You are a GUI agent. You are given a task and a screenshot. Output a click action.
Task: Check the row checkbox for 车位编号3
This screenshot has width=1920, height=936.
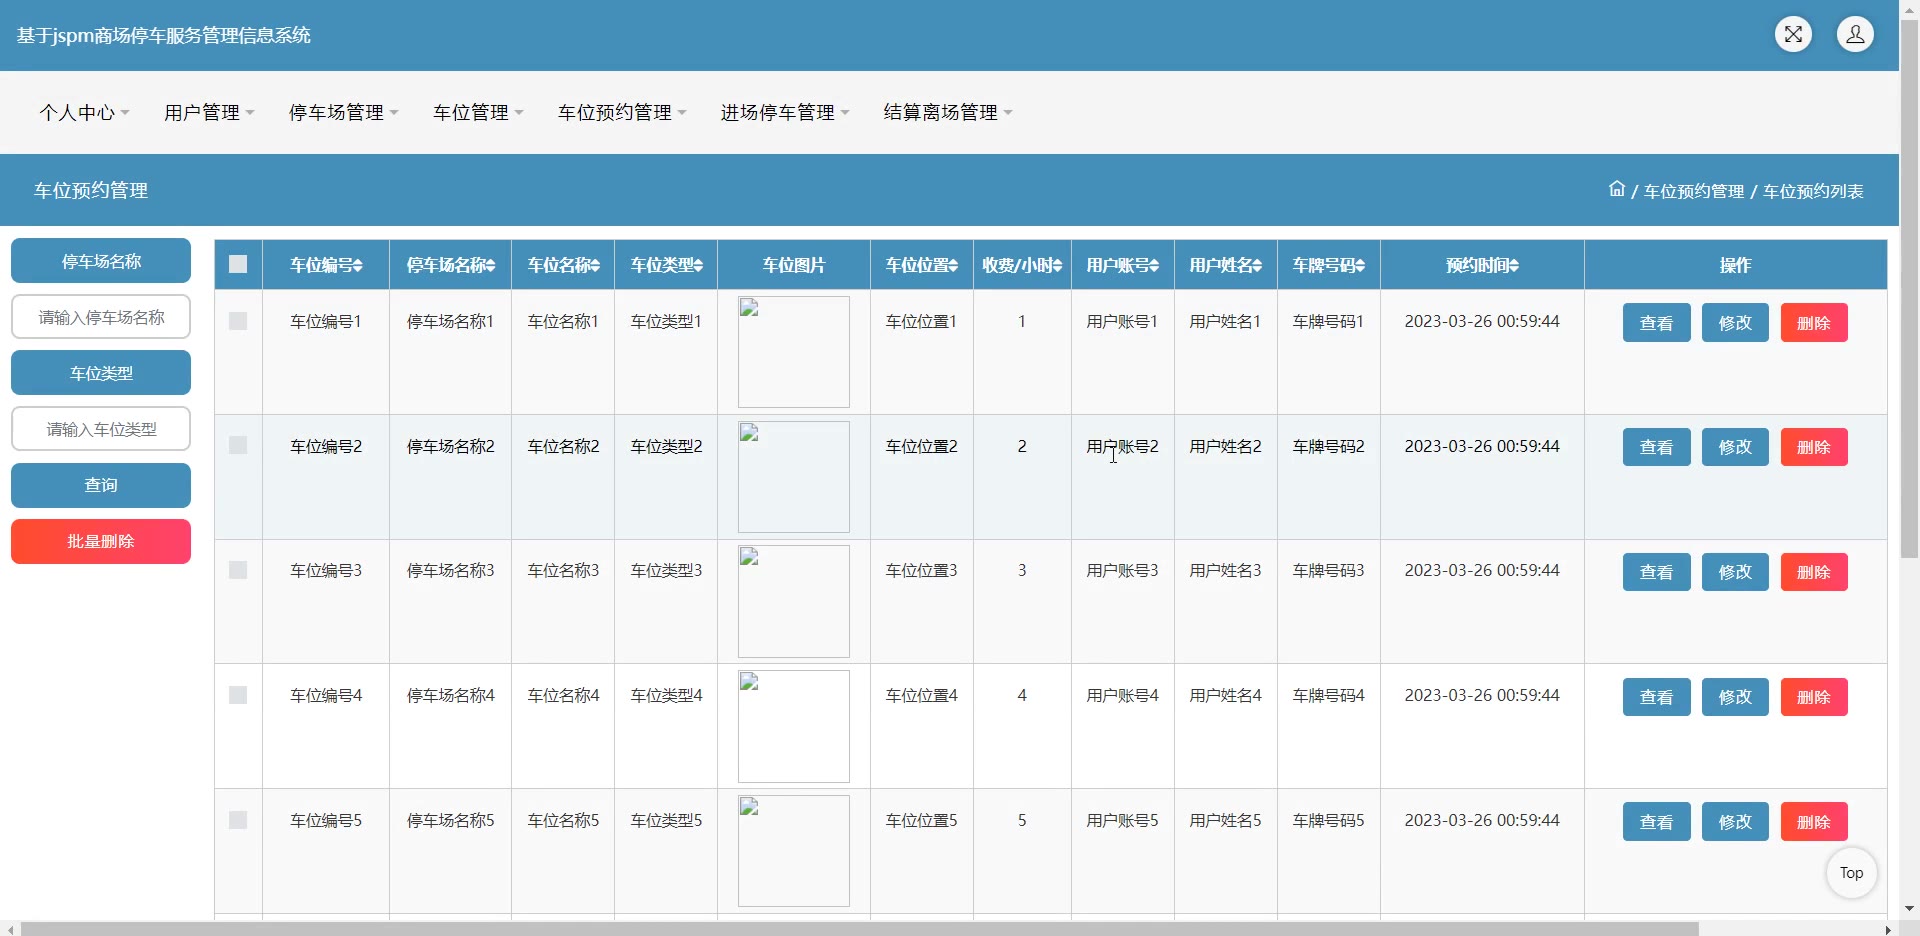[x=238, y=570]
